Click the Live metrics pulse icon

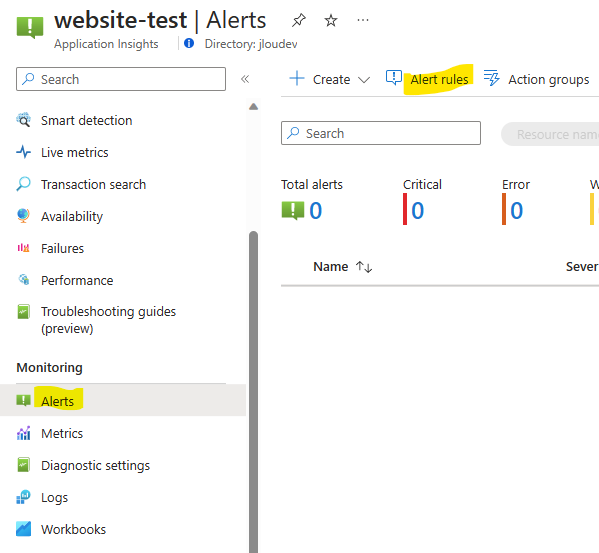pyautogui.click(x=24, y=152)
